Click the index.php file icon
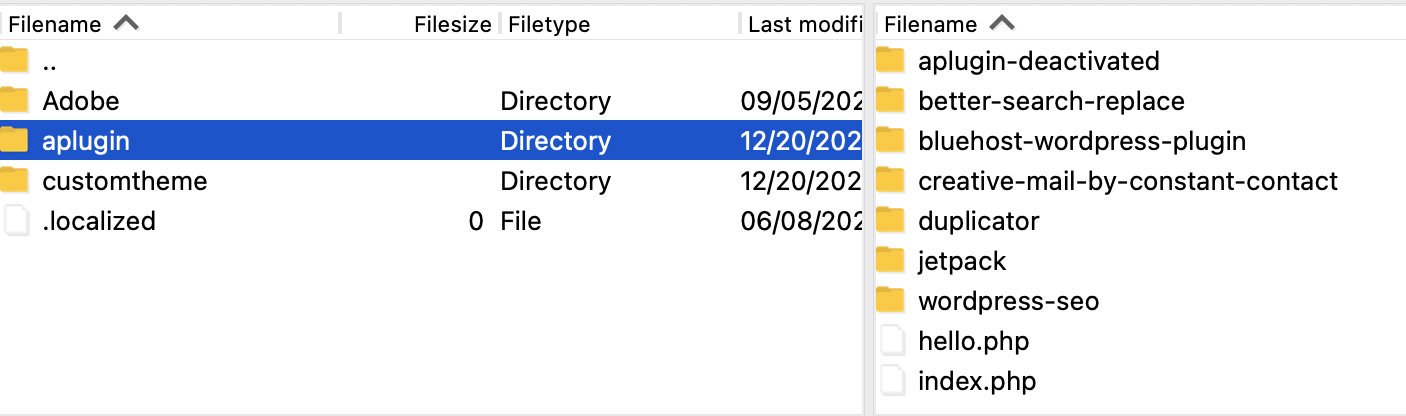1406x416 pixels. click(892, 381)
